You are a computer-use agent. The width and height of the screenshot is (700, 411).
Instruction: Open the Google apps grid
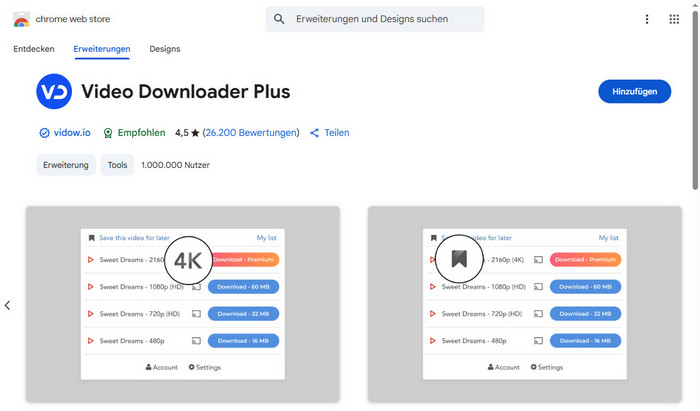674,19
